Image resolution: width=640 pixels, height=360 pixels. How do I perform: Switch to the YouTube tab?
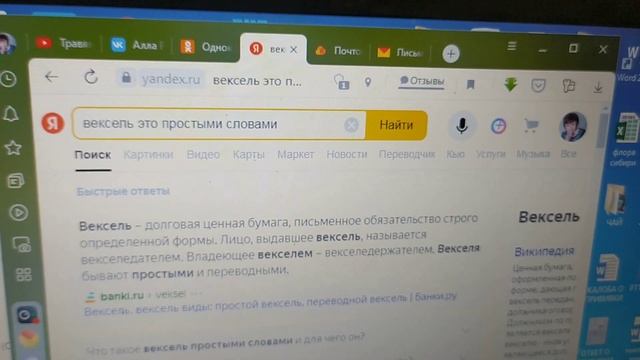click(63, 43)
